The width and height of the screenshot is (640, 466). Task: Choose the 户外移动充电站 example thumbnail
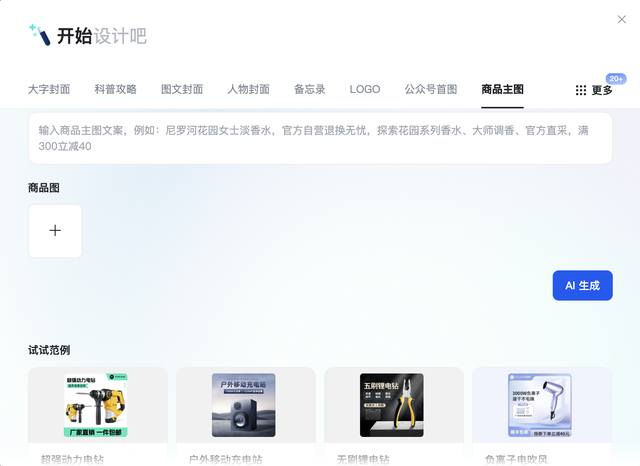click(x=244, y=405)
